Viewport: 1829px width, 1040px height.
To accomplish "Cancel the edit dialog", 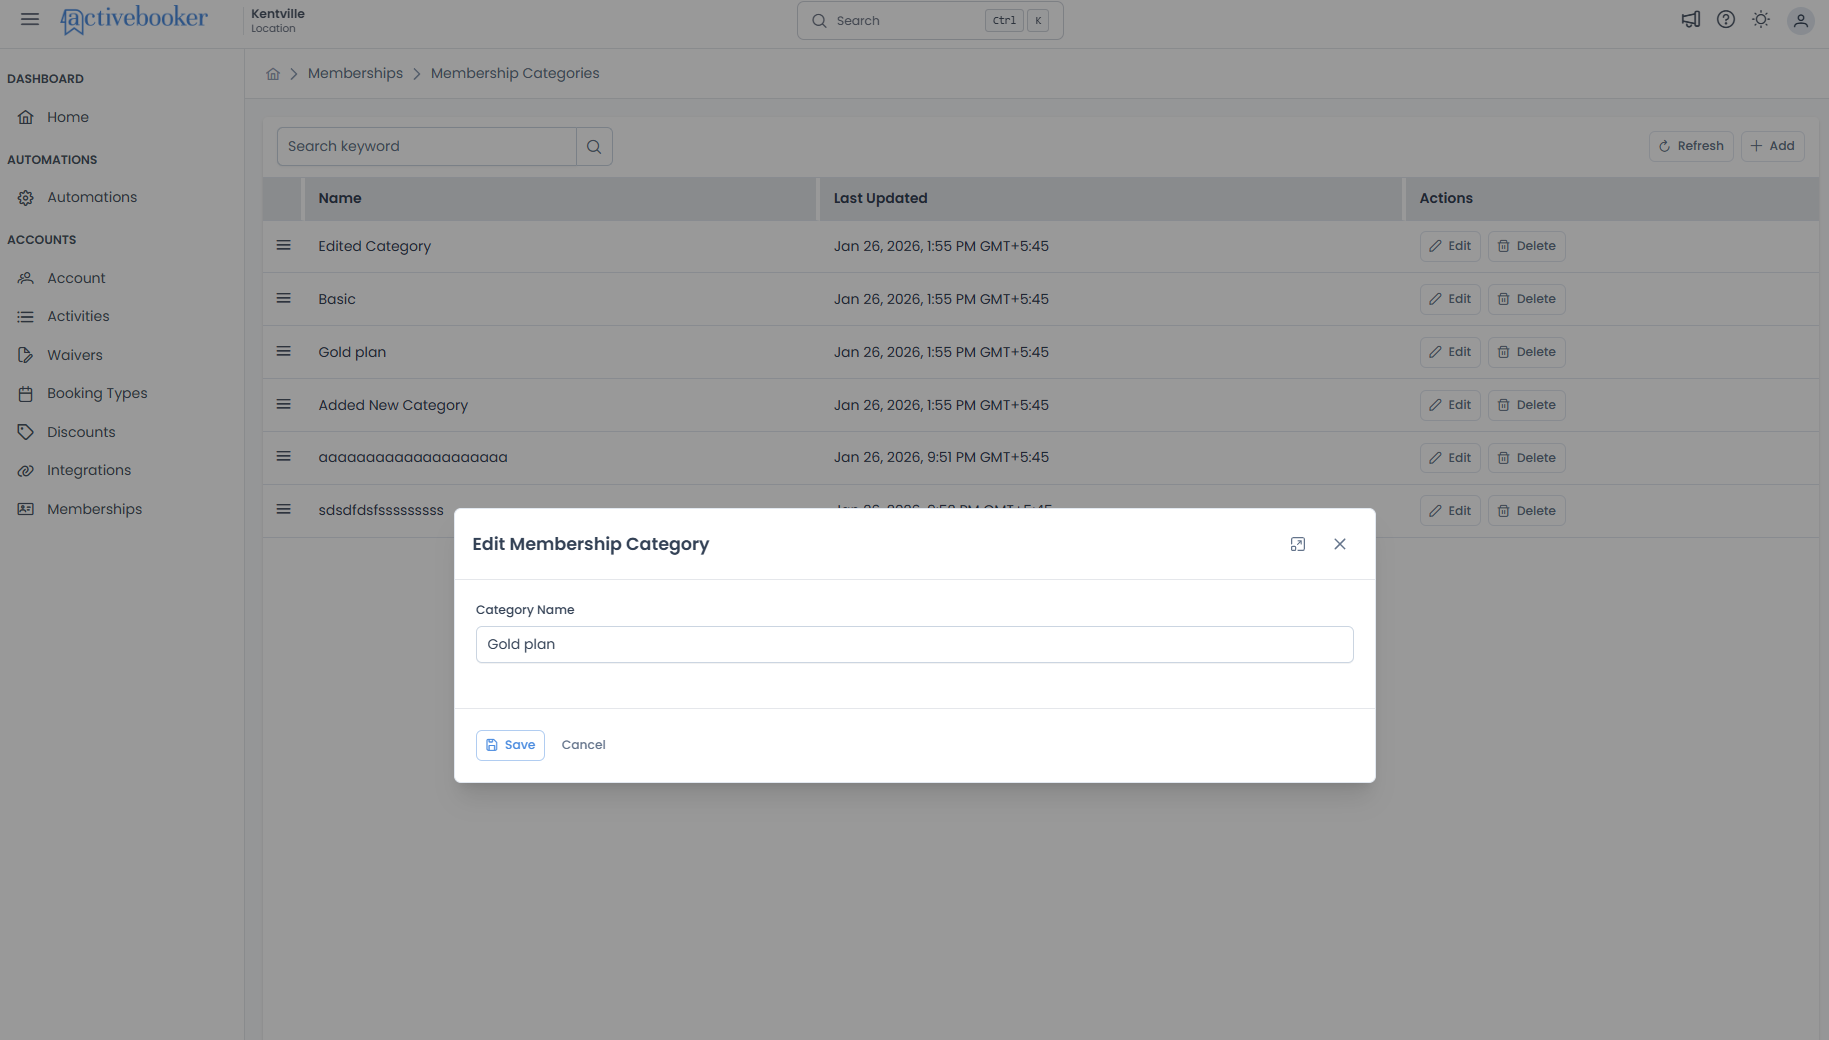I will coord(584,745).
